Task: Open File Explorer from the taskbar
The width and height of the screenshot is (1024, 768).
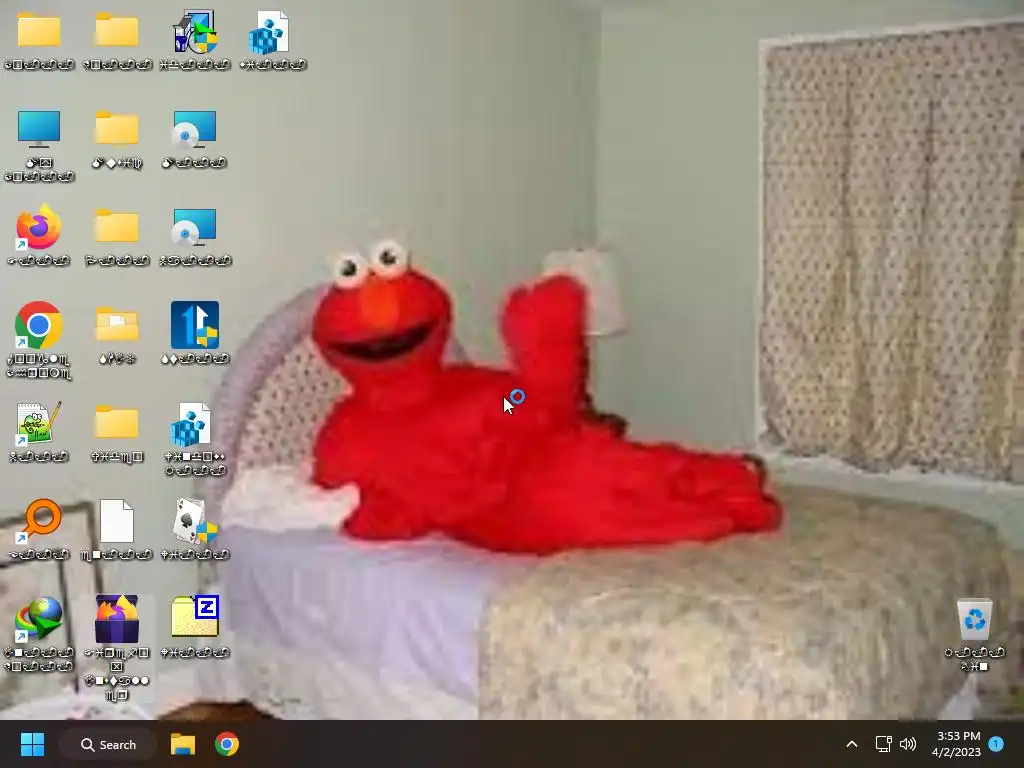Action: click(x=183, y=744)
